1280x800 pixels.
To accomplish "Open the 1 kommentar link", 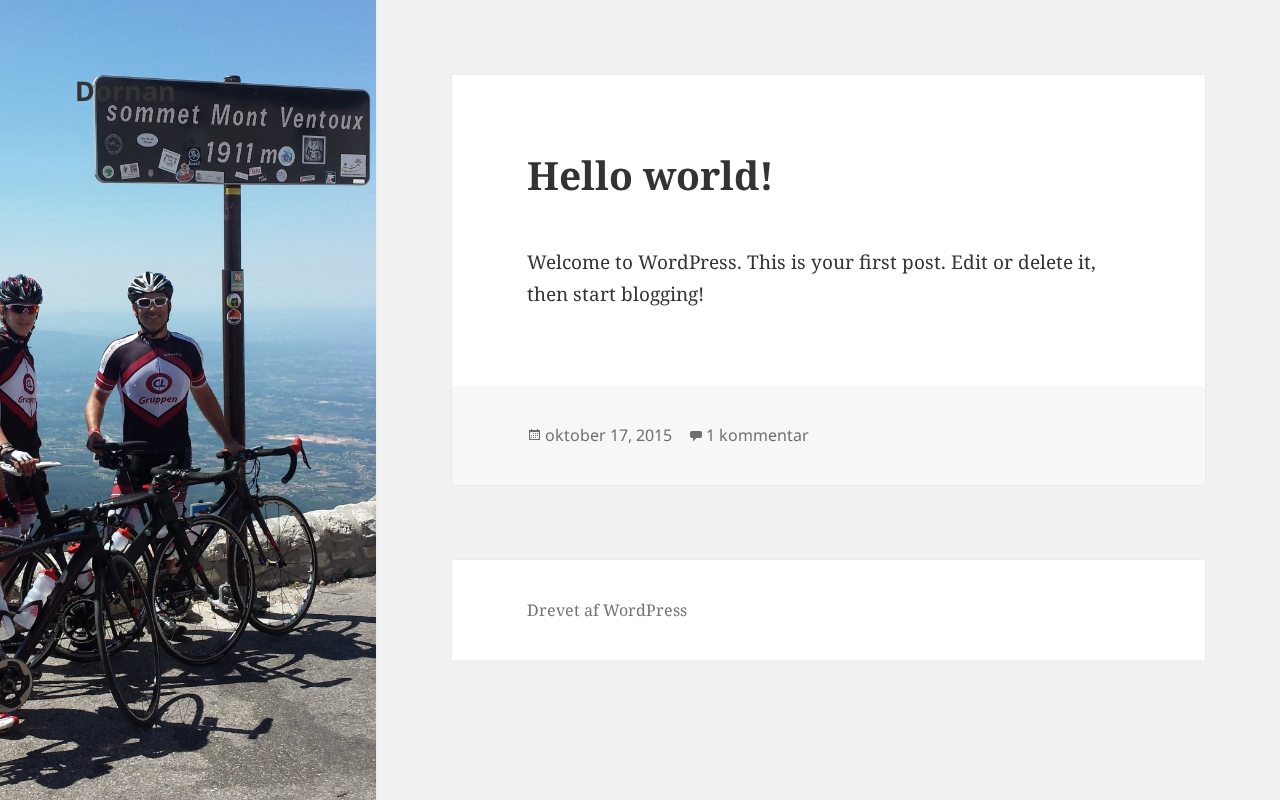I will tap(757, 436).
